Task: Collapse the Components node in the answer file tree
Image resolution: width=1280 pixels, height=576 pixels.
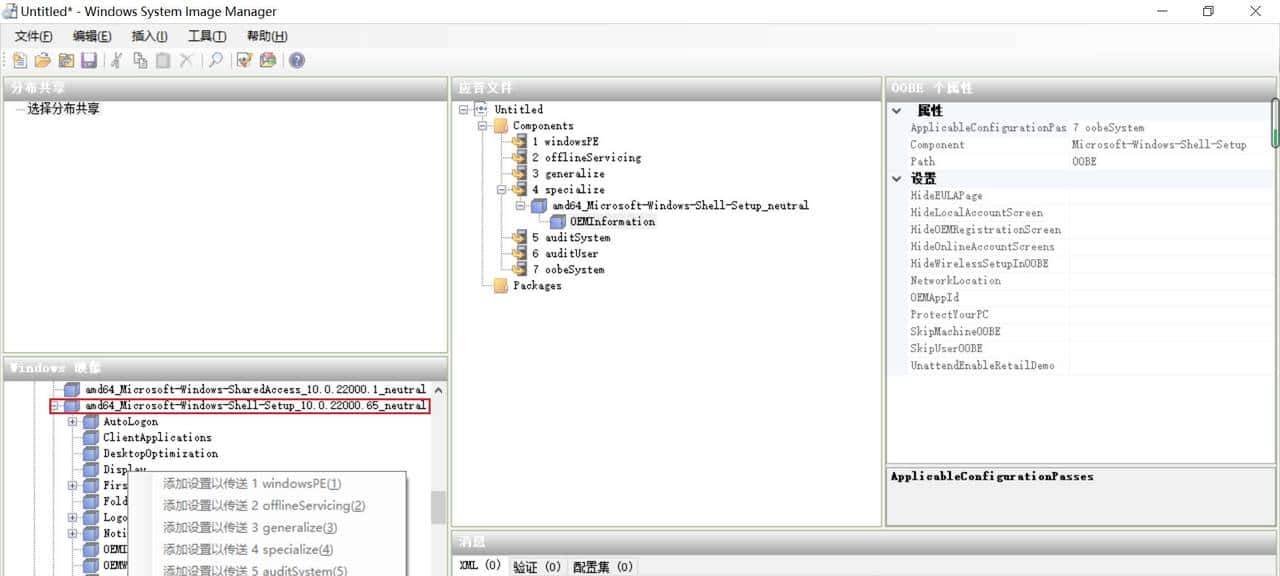Action: pyautogui.click(x=482, y=126)
